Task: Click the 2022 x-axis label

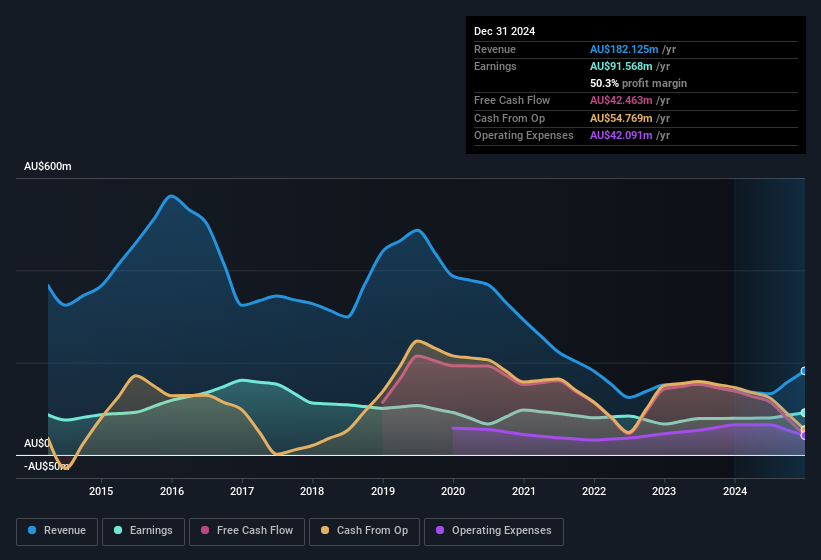Action: [x=594, y=491]
